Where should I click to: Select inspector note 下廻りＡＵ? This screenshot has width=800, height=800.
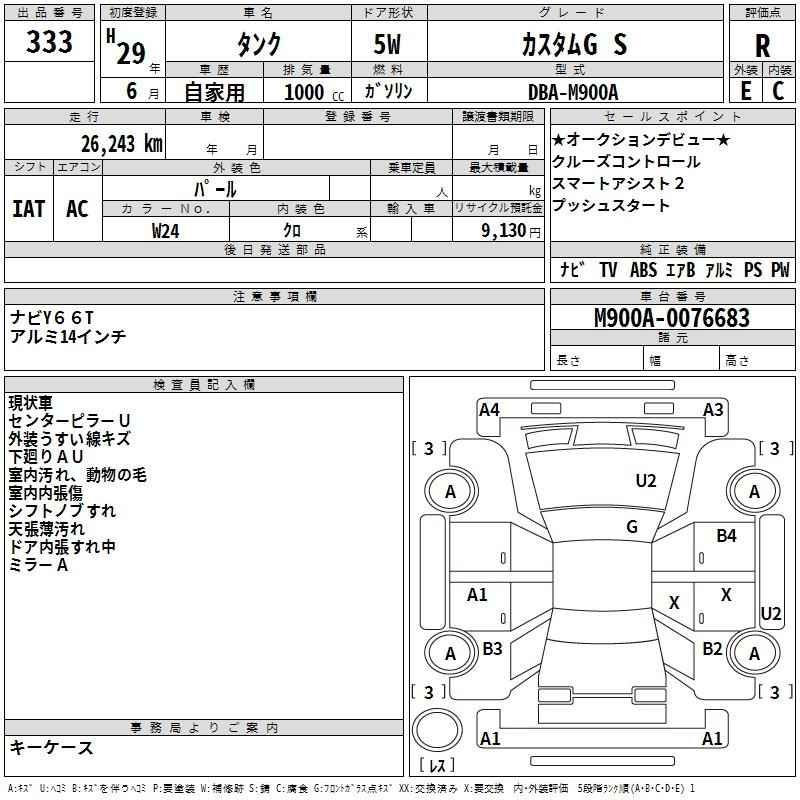pyautogui.click(x=46, y=457)
